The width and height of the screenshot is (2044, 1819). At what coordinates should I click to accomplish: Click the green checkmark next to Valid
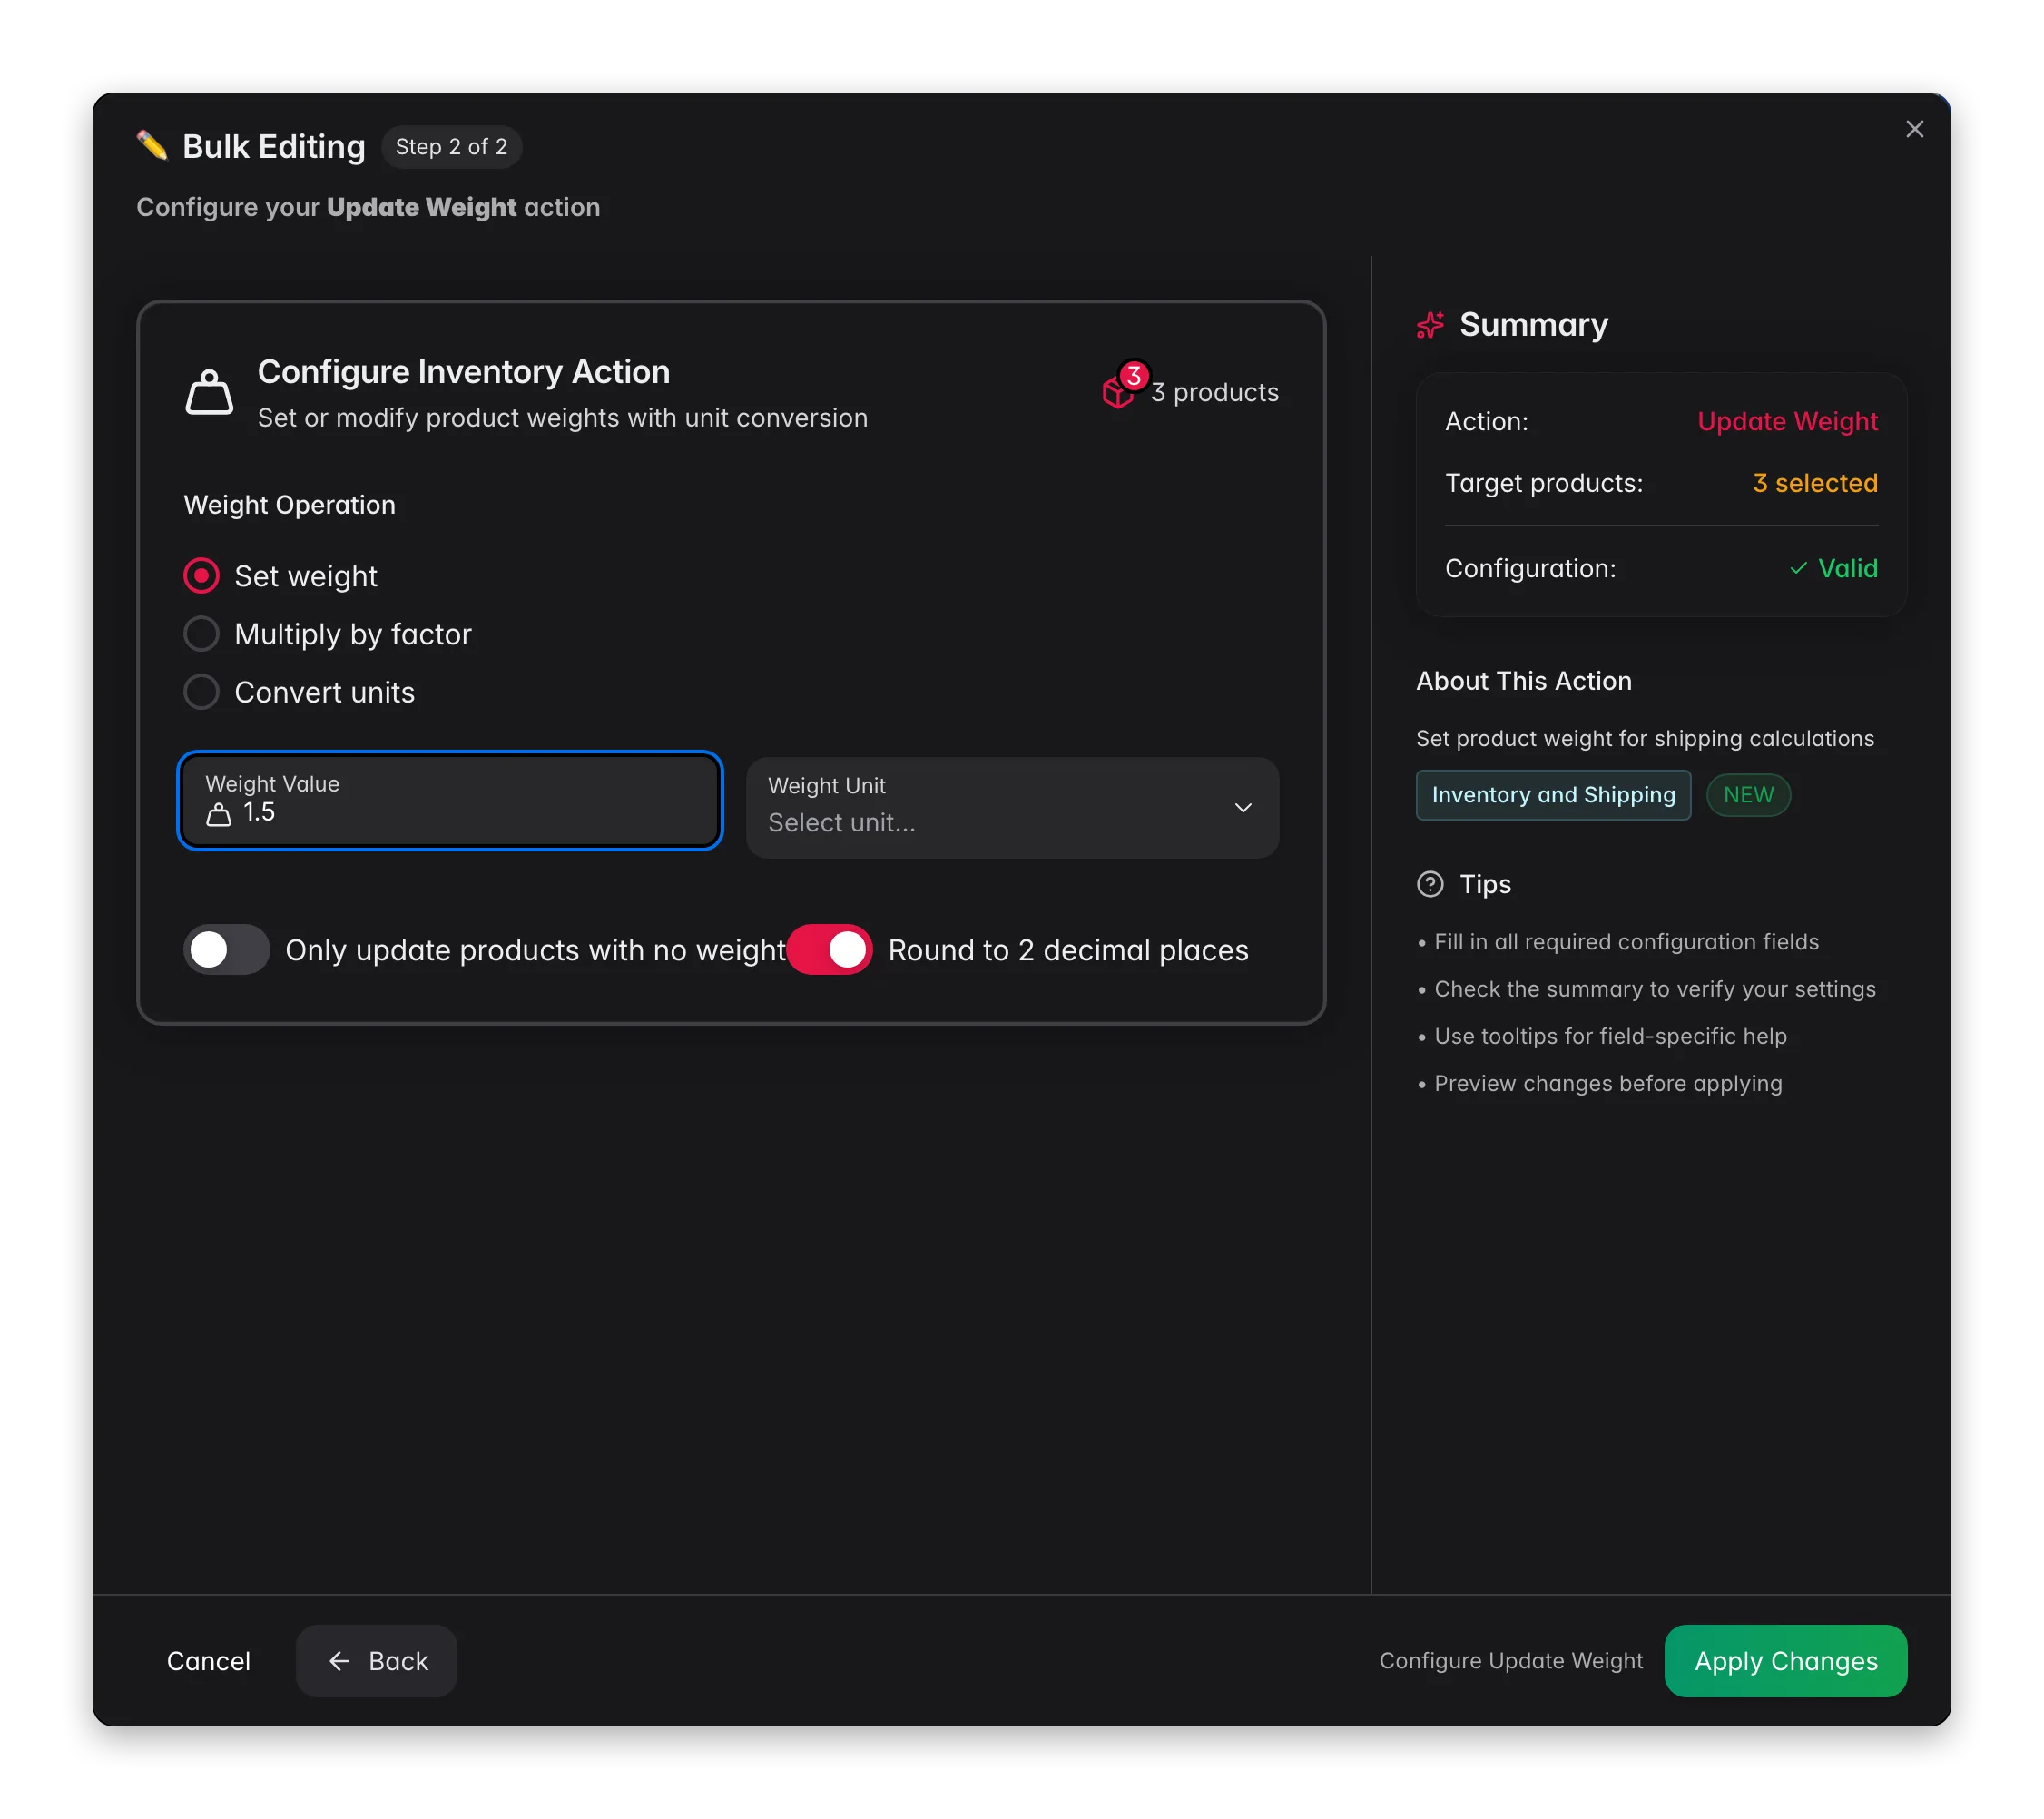pos(1798,568)
